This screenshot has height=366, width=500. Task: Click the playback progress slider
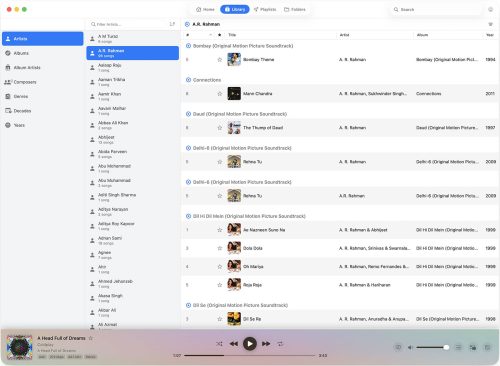click(x=249, y=356)
